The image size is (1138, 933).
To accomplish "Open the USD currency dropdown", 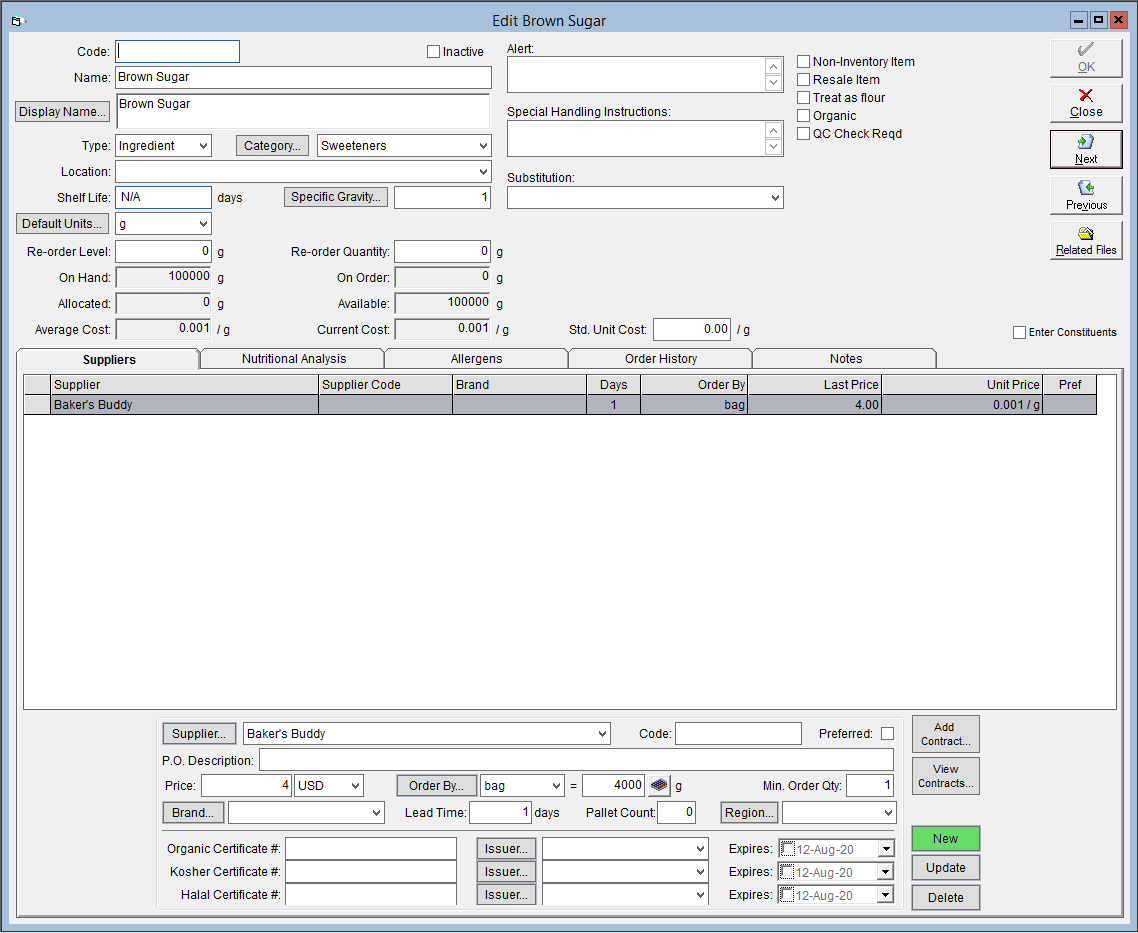I will tap(356, 786).
